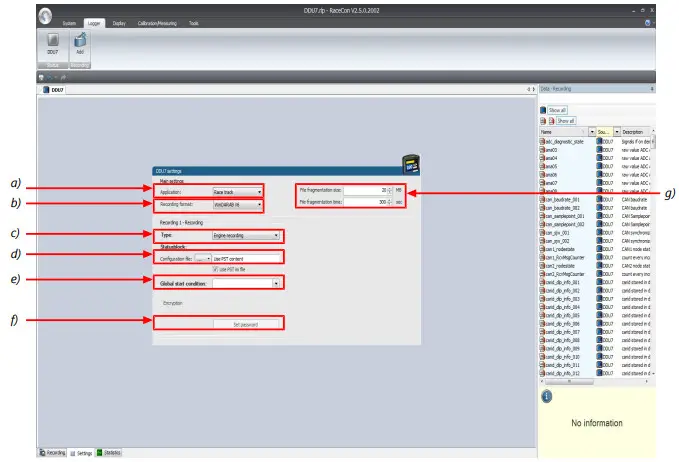Viewport: 679px width, 462px height.
Task: Click the undo arrow in quick toolbar
Action: point(49,77)
